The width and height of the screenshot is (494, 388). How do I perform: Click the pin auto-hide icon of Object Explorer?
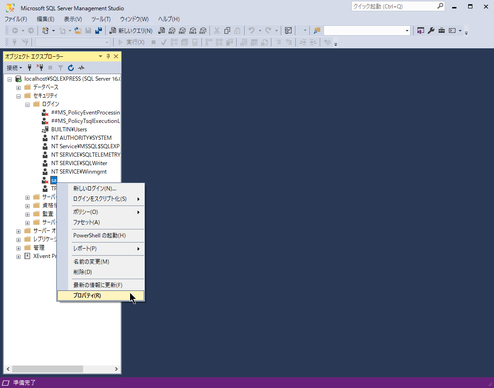[108, 56]
